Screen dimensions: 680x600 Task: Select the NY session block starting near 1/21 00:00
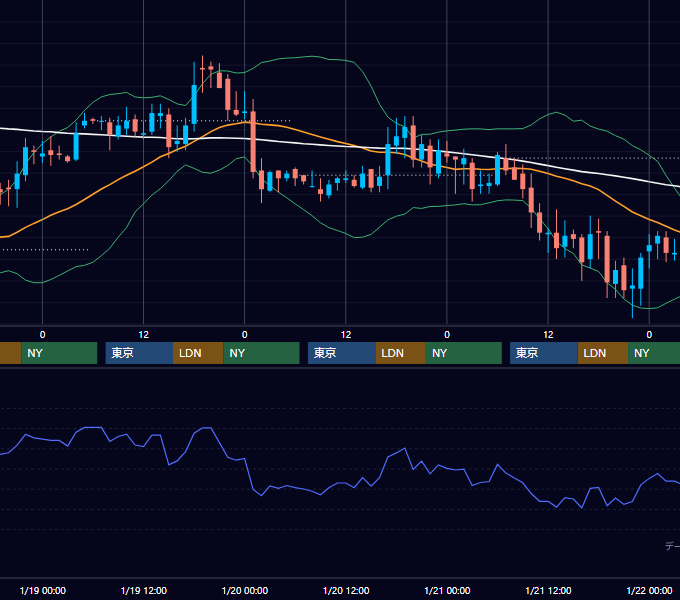(464, 353)
